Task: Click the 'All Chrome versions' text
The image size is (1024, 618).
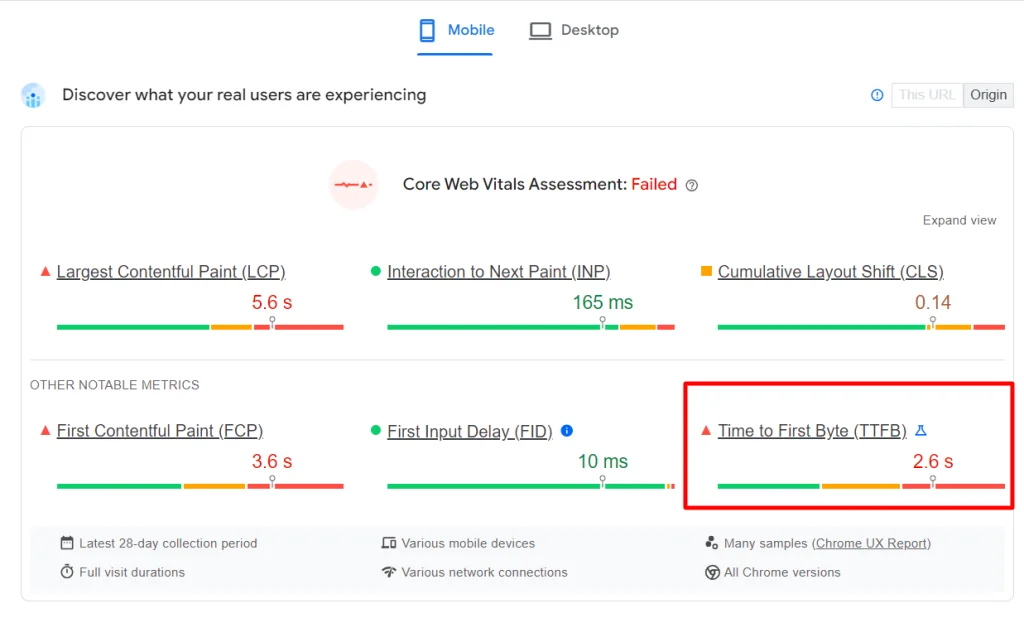Action: 782,572
